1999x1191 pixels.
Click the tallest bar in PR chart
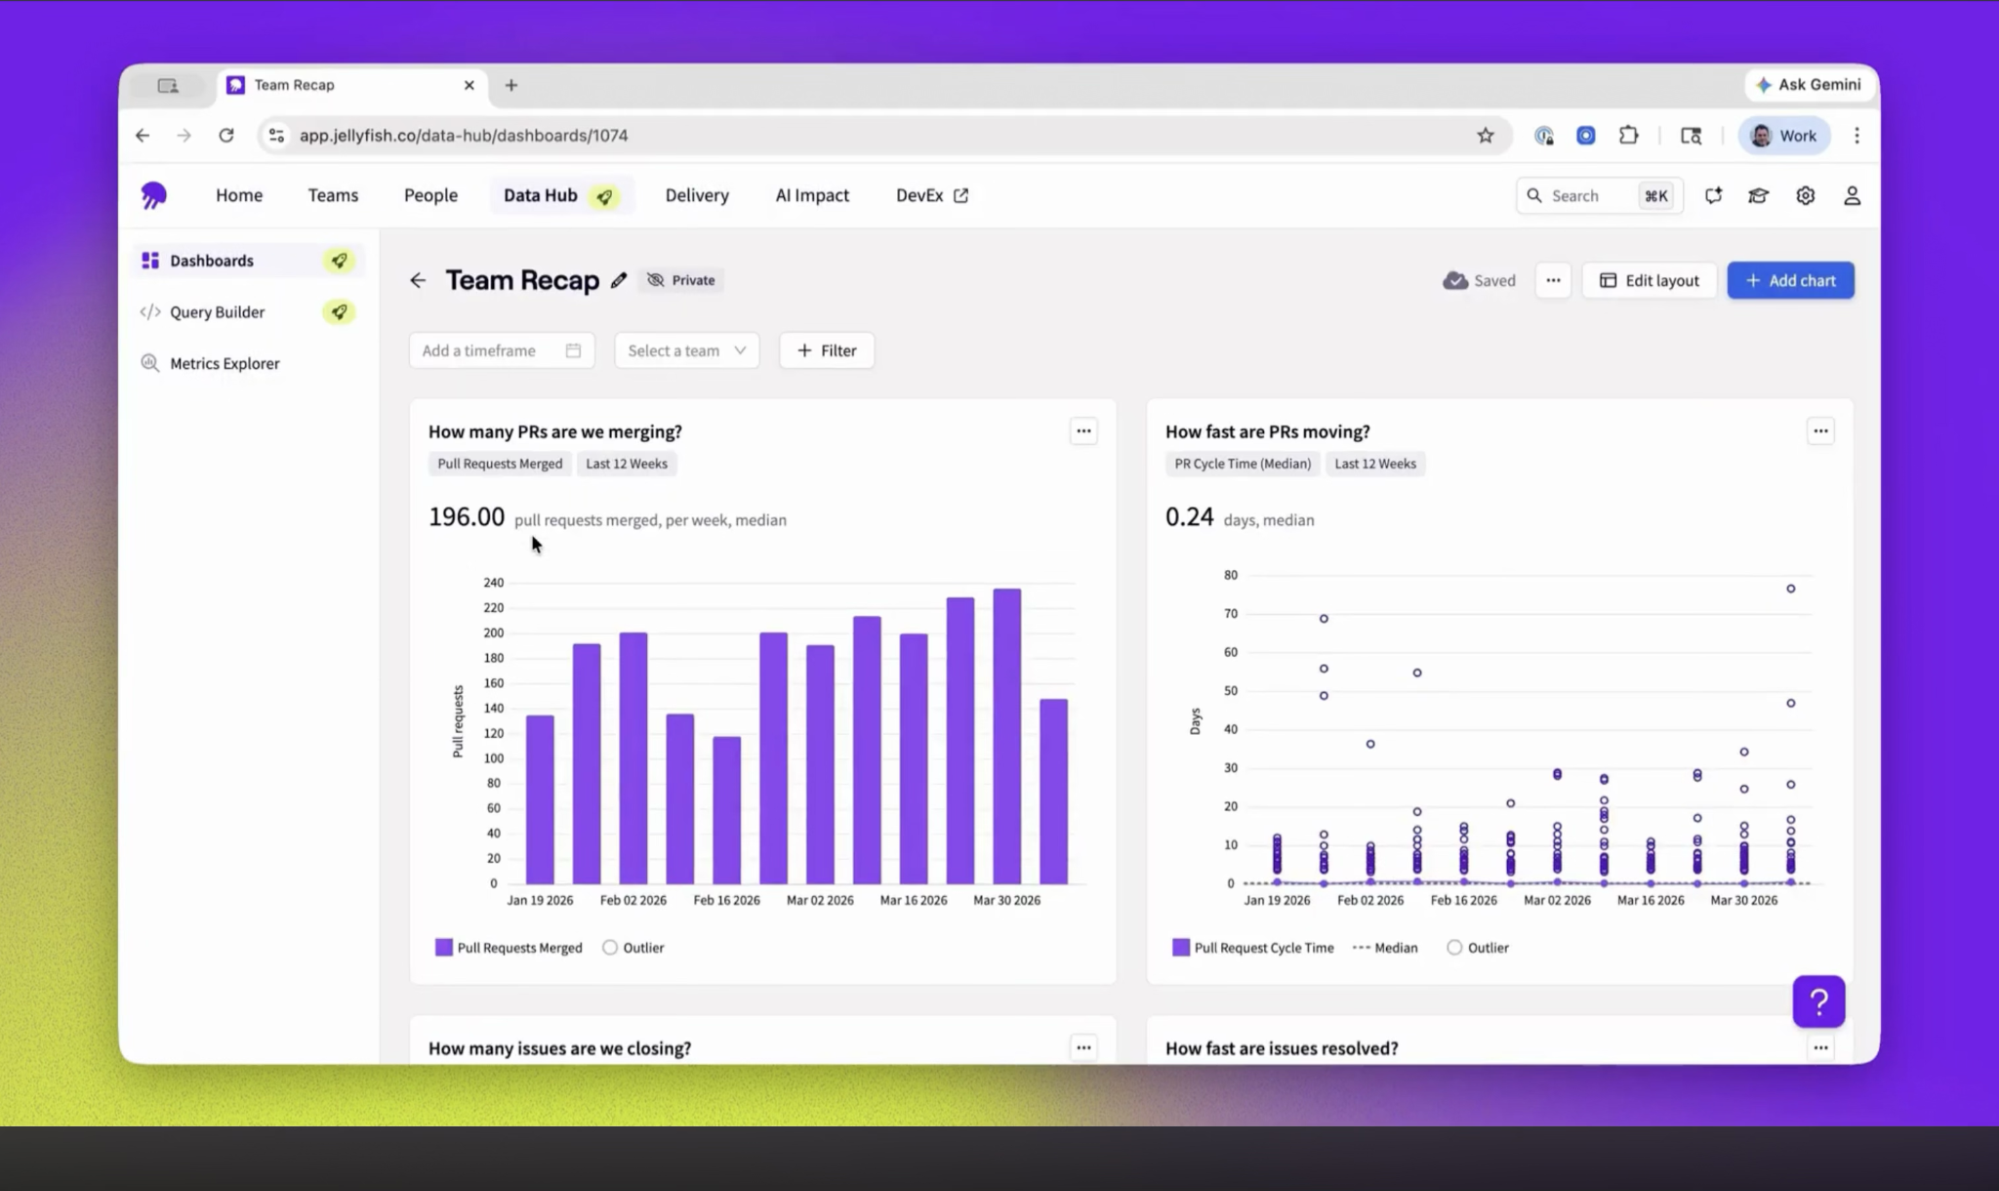[1007, 736]
